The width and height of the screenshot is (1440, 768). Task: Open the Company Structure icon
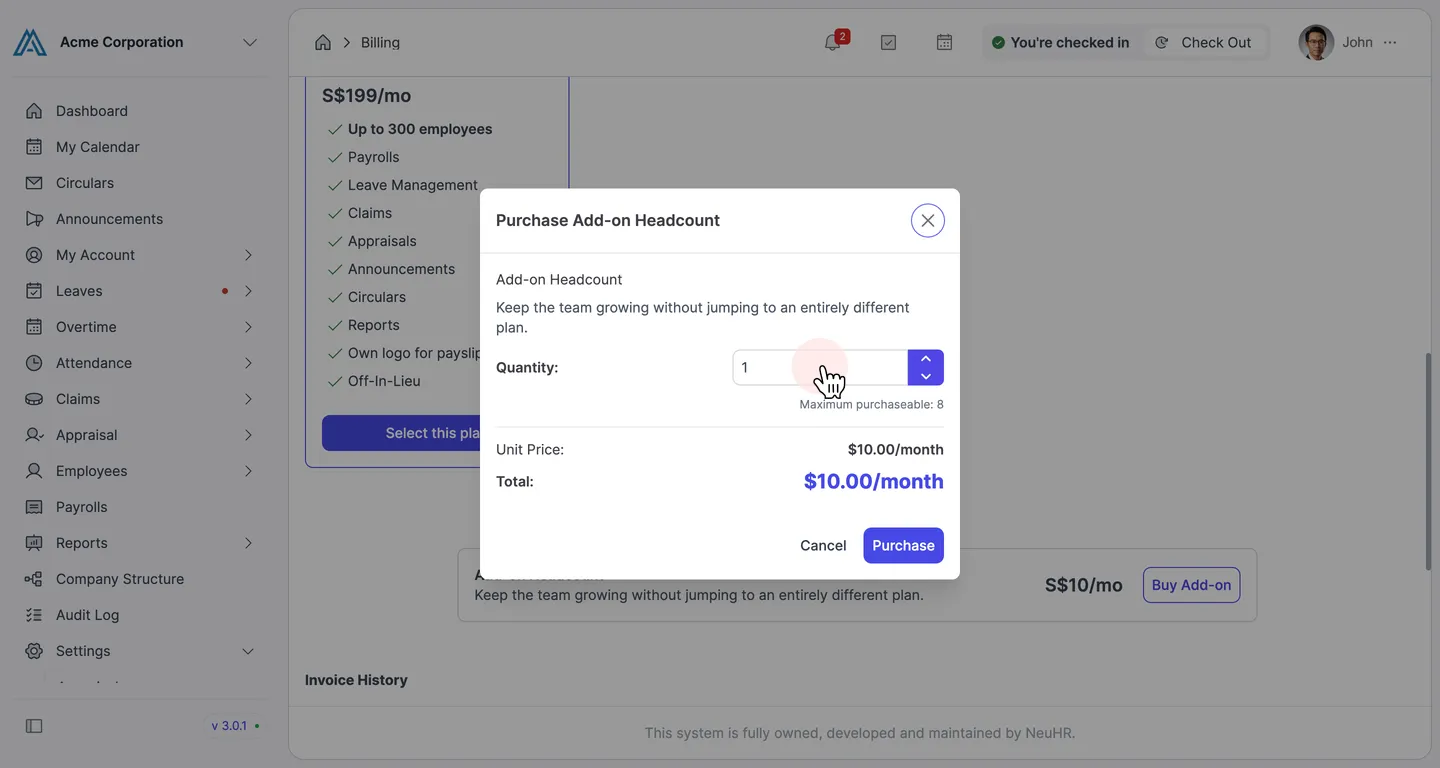[34, 579]
